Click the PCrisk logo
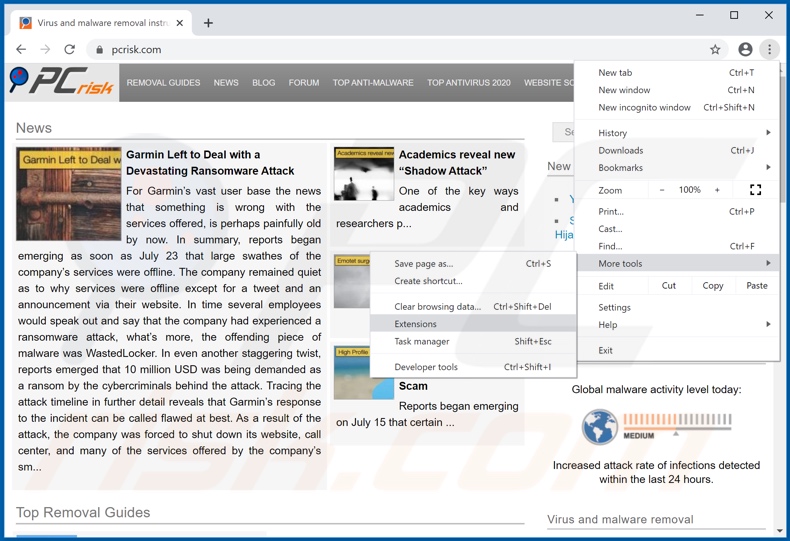Screen dimensions: 790x541 (62, 82)
